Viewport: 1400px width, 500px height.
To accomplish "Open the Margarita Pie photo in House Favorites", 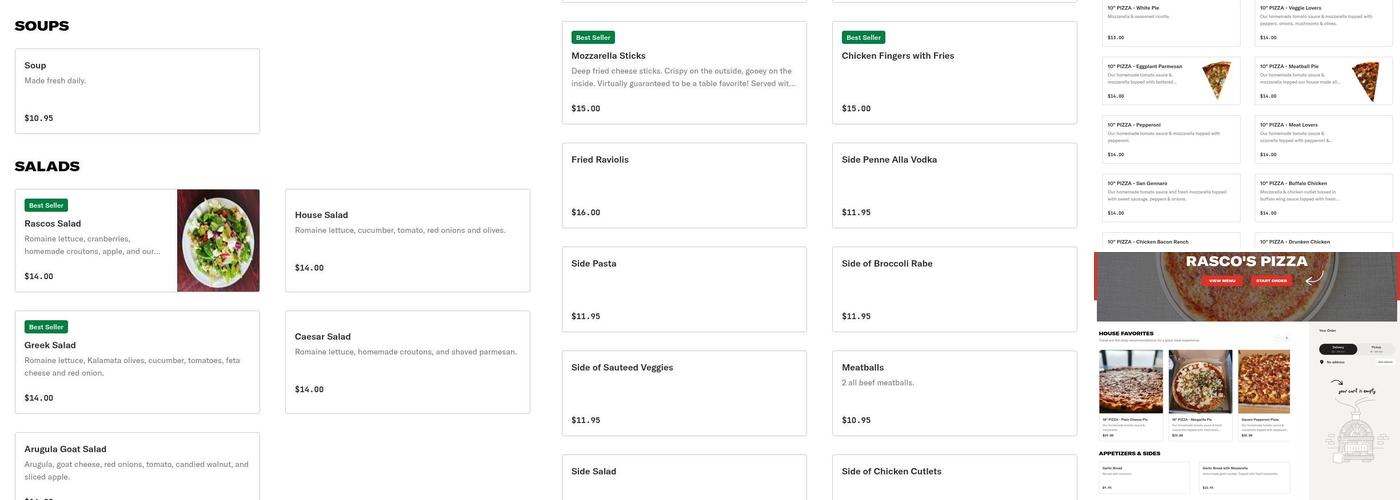I will 1200,381.
